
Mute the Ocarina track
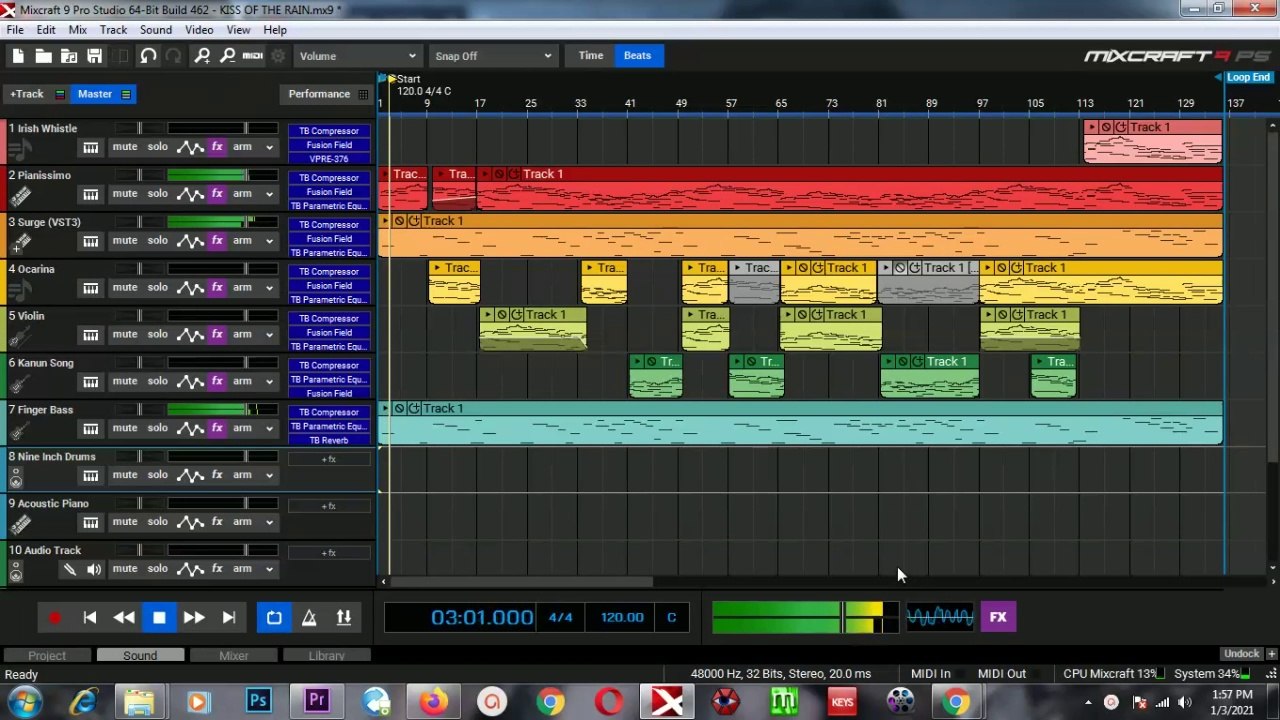[125, 288]
